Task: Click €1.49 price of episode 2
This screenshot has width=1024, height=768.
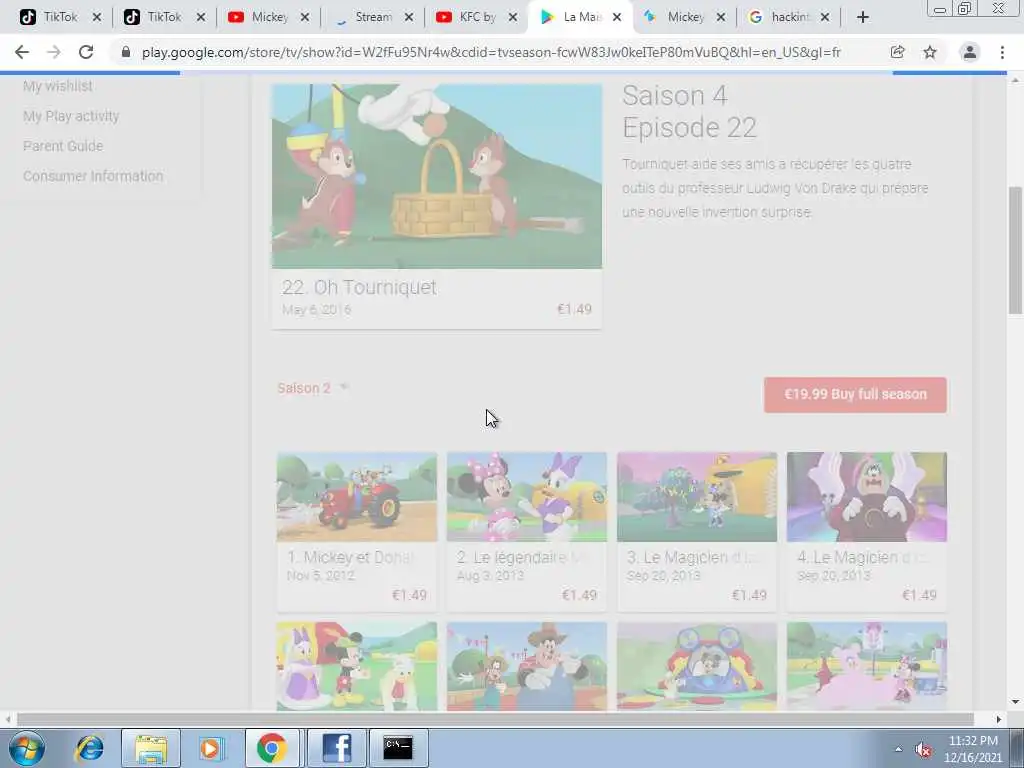Action: pos(579,595)
